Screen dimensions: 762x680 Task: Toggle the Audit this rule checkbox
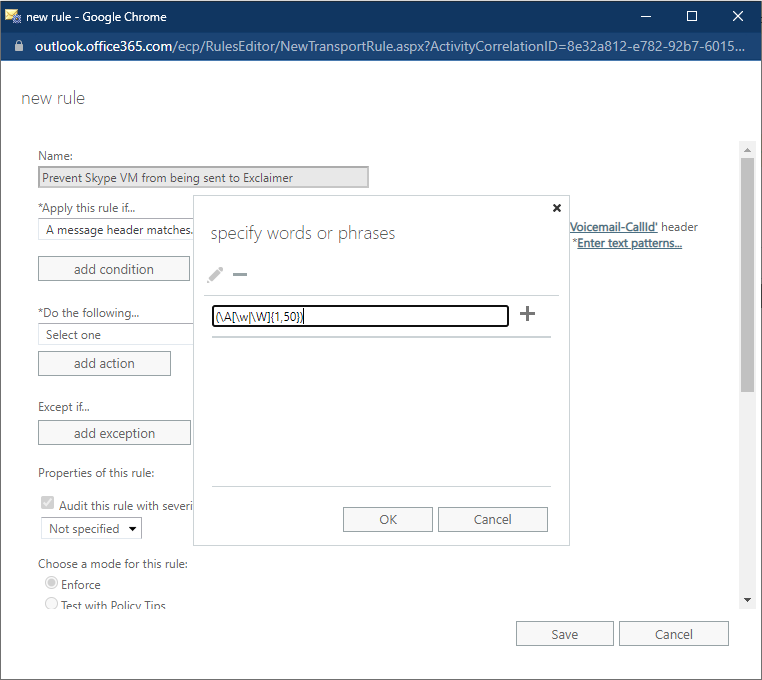pyautogui.click(x=47, y=504)
